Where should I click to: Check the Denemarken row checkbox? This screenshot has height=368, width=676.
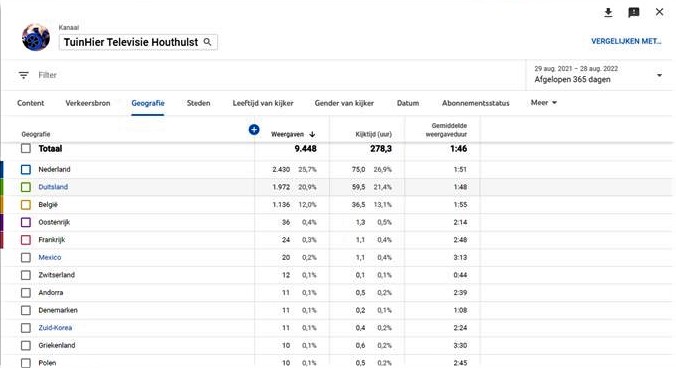coord(26,310)
